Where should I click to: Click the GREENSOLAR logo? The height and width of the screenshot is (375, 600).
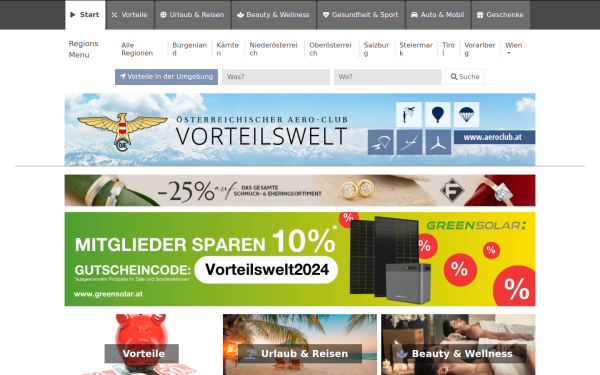(476, 225)
